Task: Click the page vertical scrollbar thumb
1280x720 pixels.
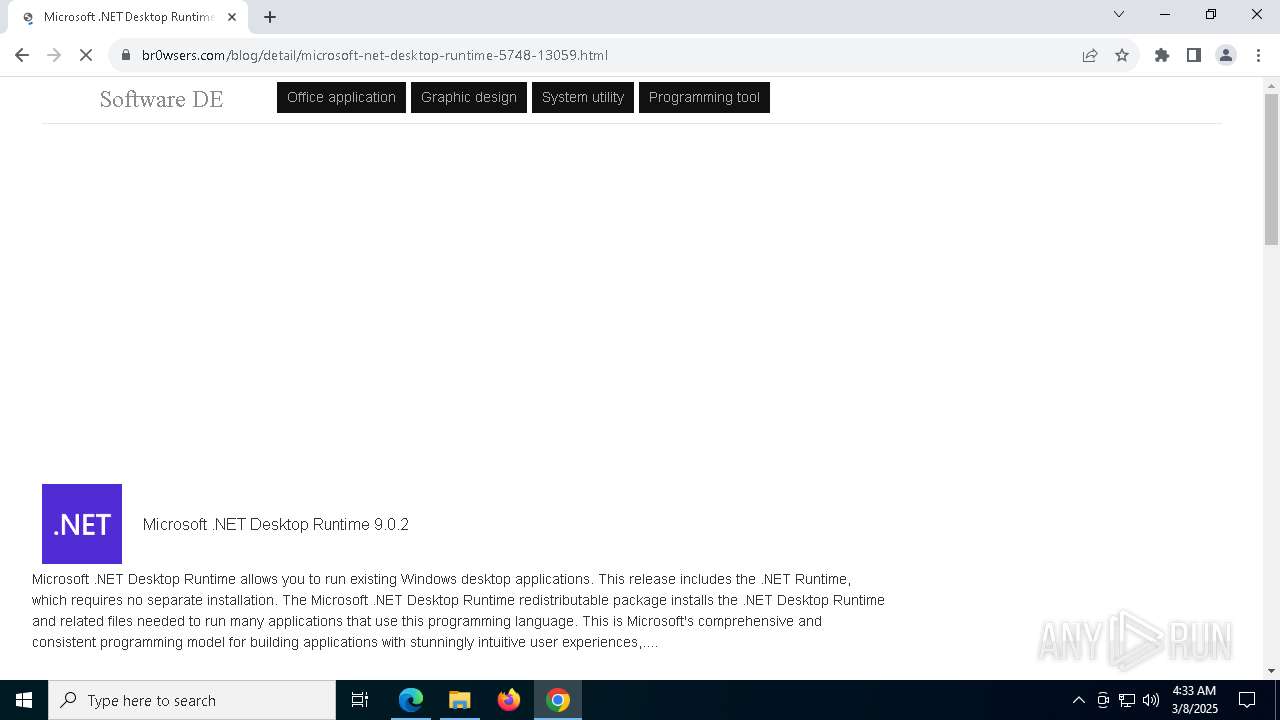Action: tap(1271, 169)
